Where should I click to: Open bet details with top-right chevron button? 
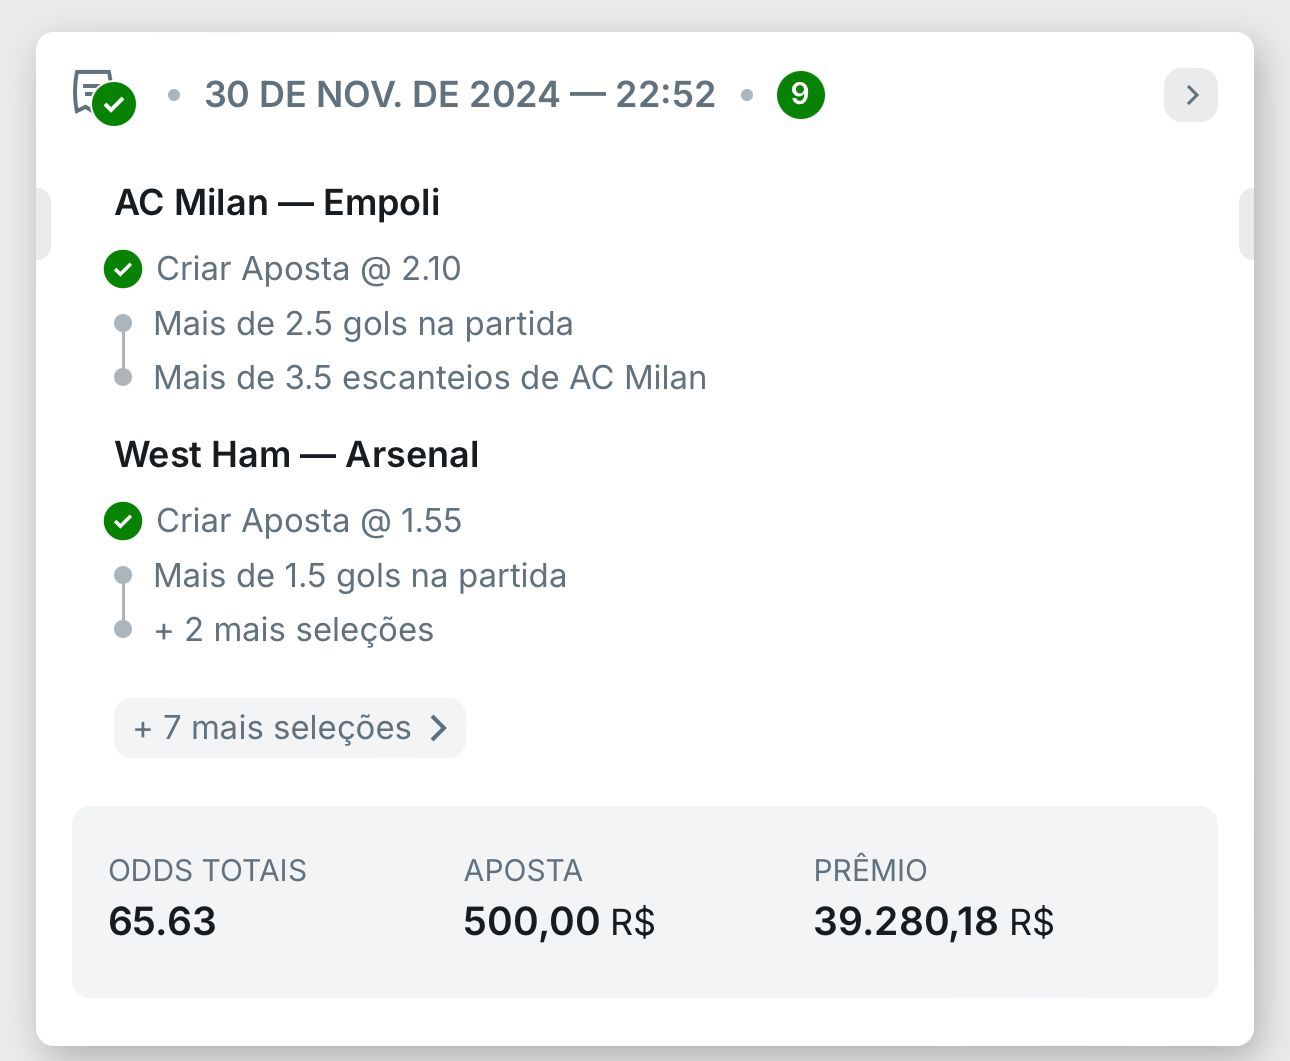pos(1191,95)
